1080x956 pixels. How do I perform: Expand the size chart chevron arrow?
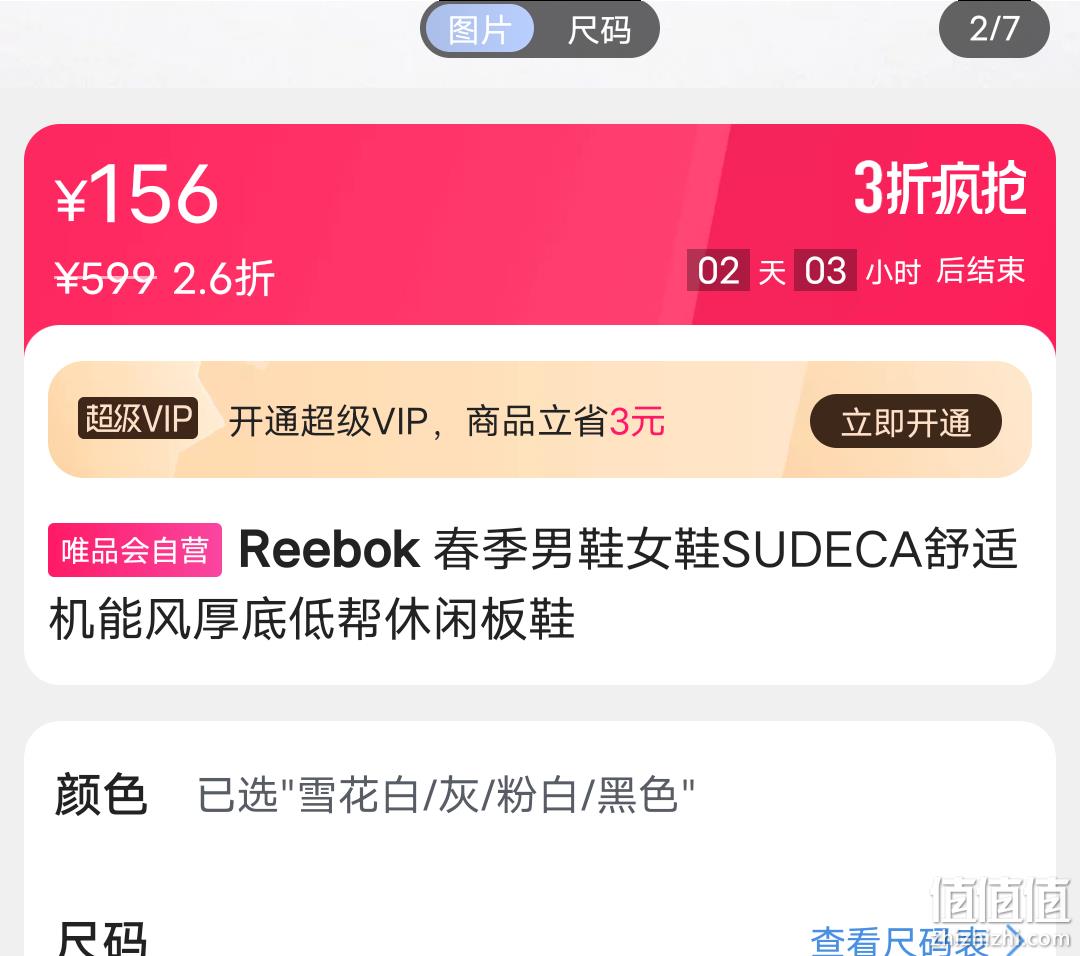[x=1012, y=940]
